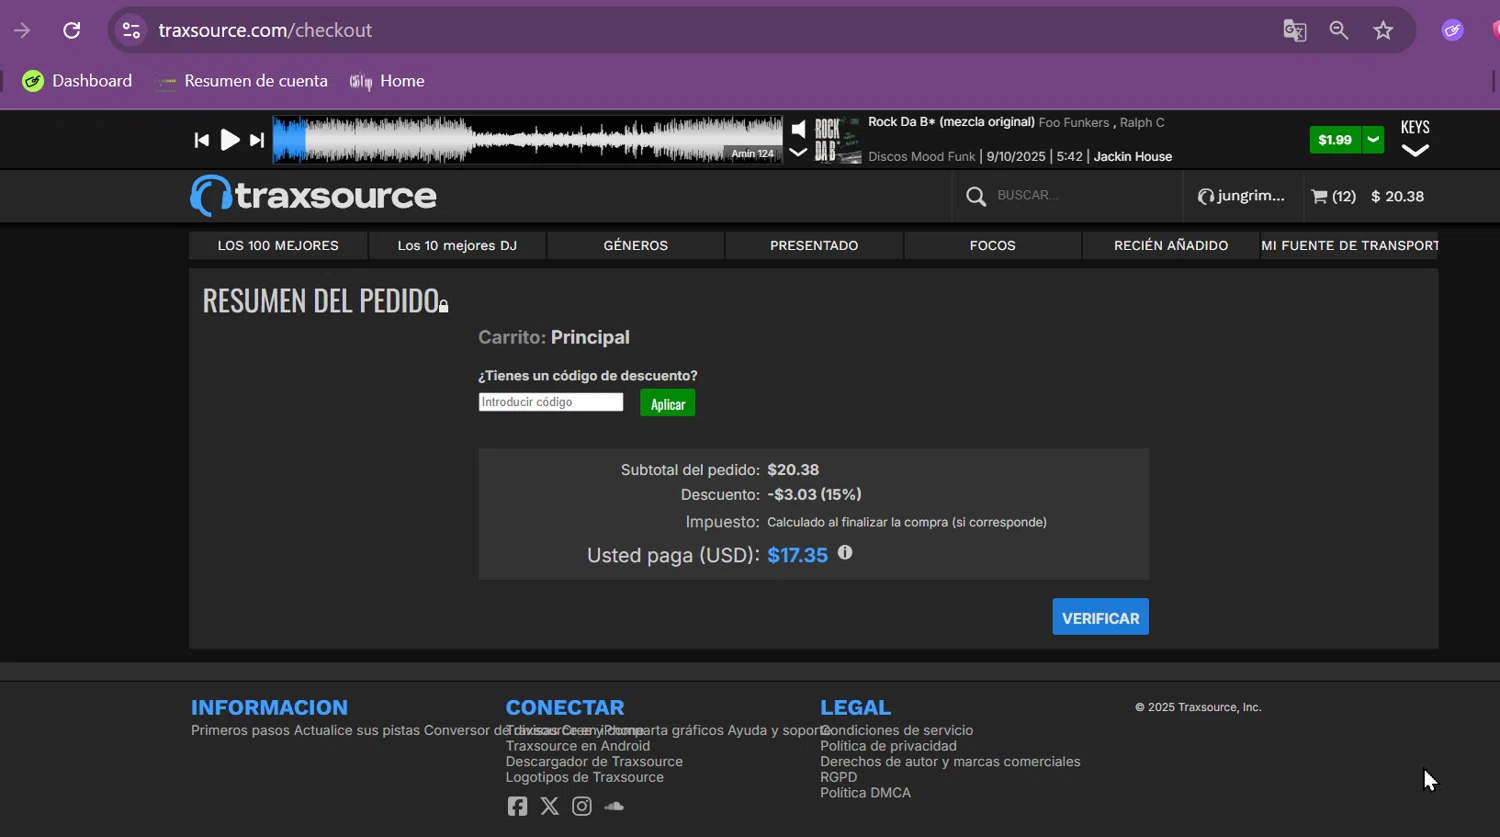Image resolution: width=1500 pixels, height=837 pixels.
Task: Open Política DMCA link
Action: click(x=866, y=793)
